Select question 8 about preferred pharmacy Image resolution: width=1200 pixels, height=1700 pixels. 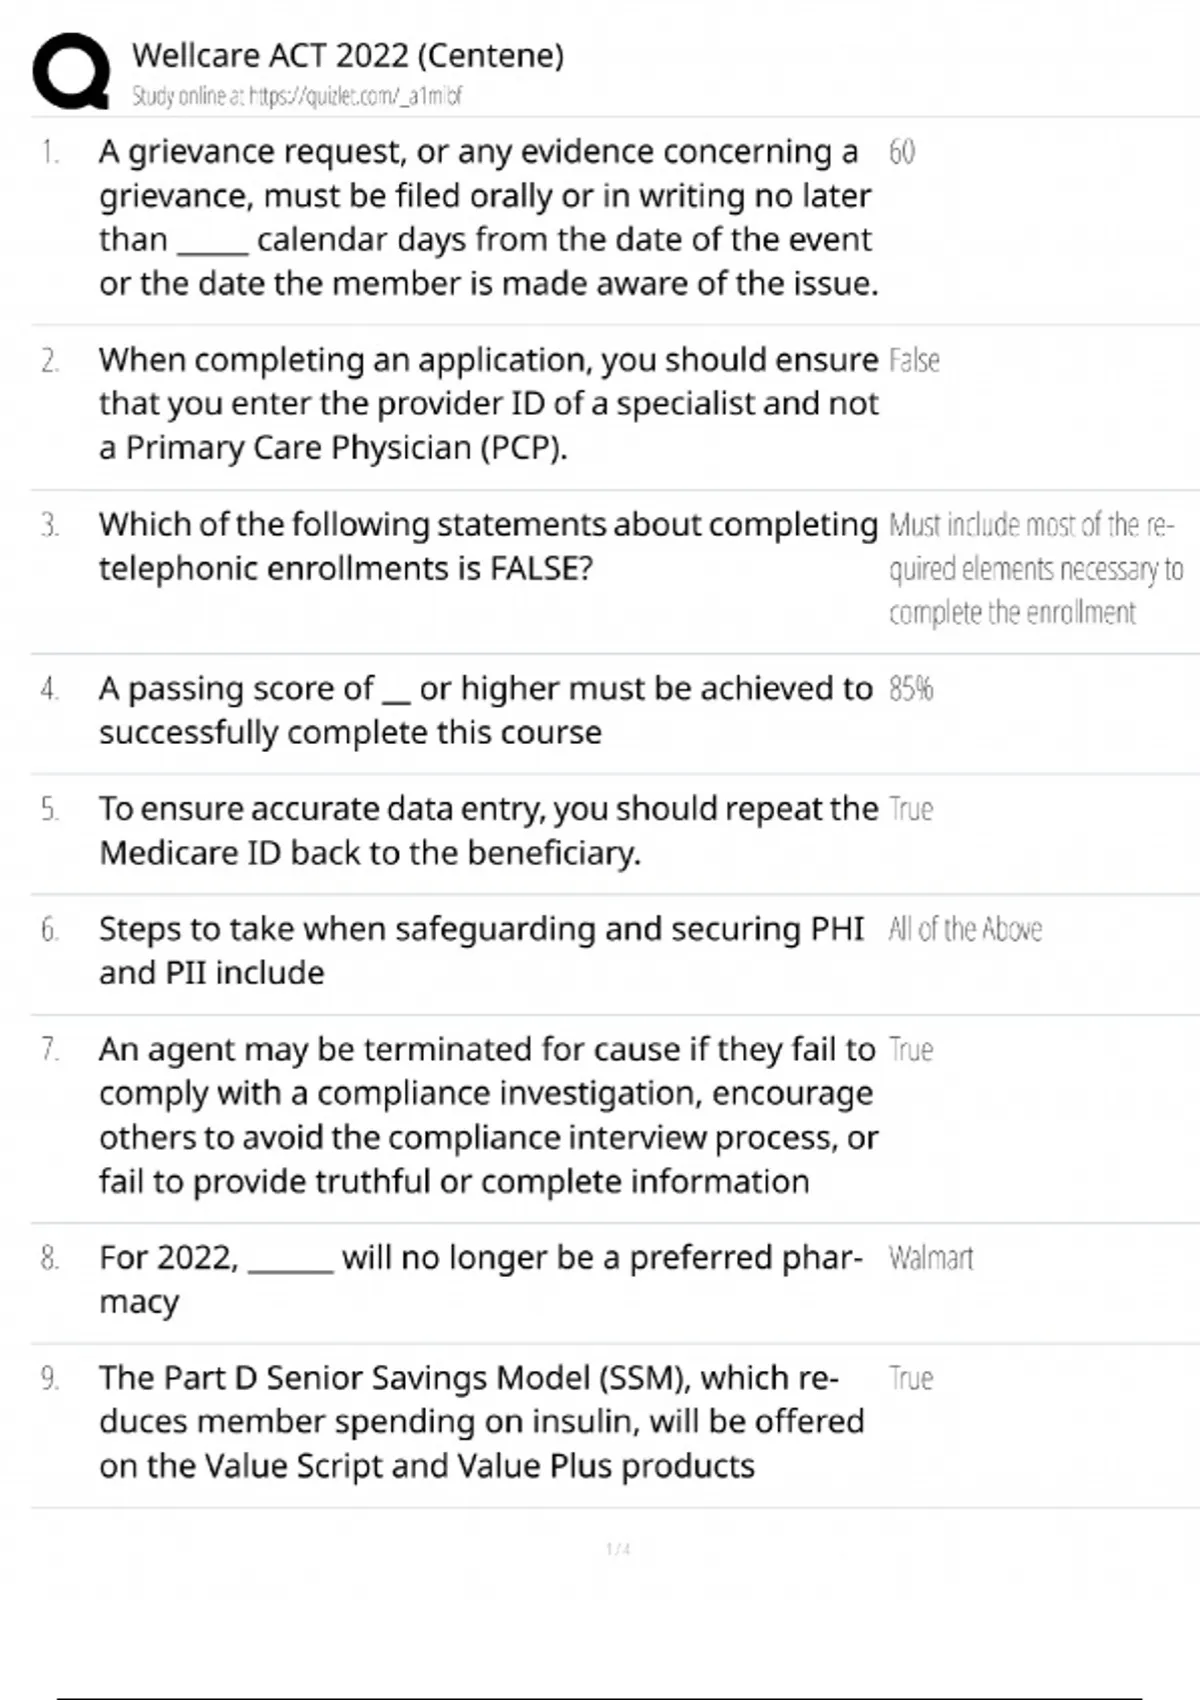click(x=480, y=1278)
